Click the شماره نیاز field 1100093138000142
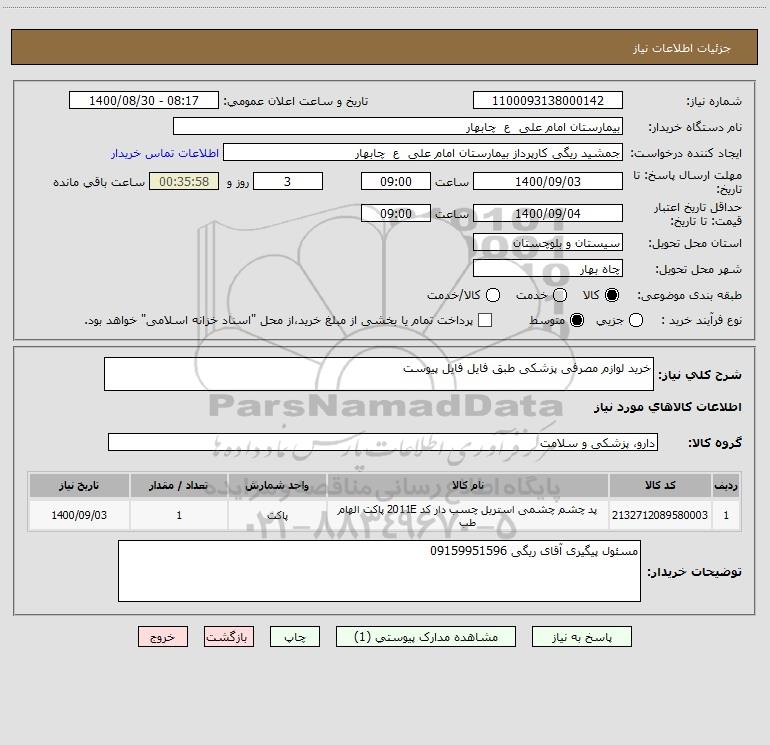The width and height of the screenshot is (770, 745). tap(548, 101)
